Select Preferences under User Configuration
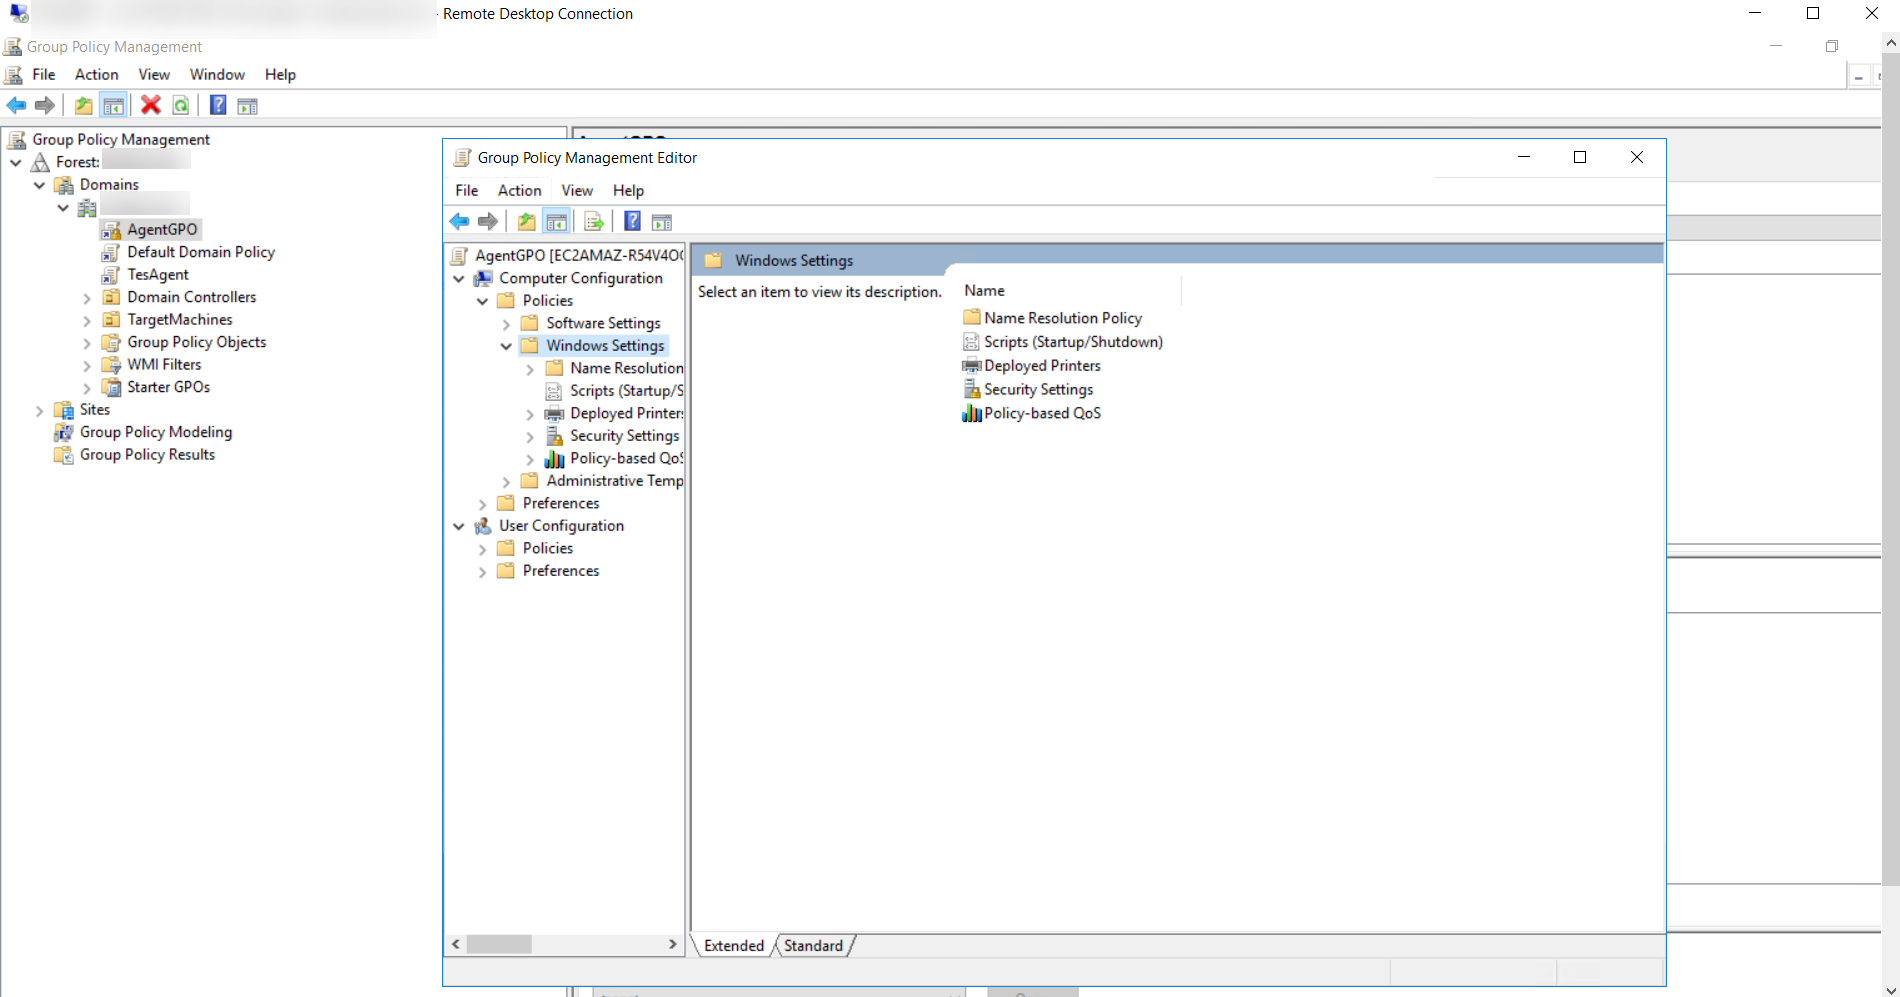 [x=561, y=571]
